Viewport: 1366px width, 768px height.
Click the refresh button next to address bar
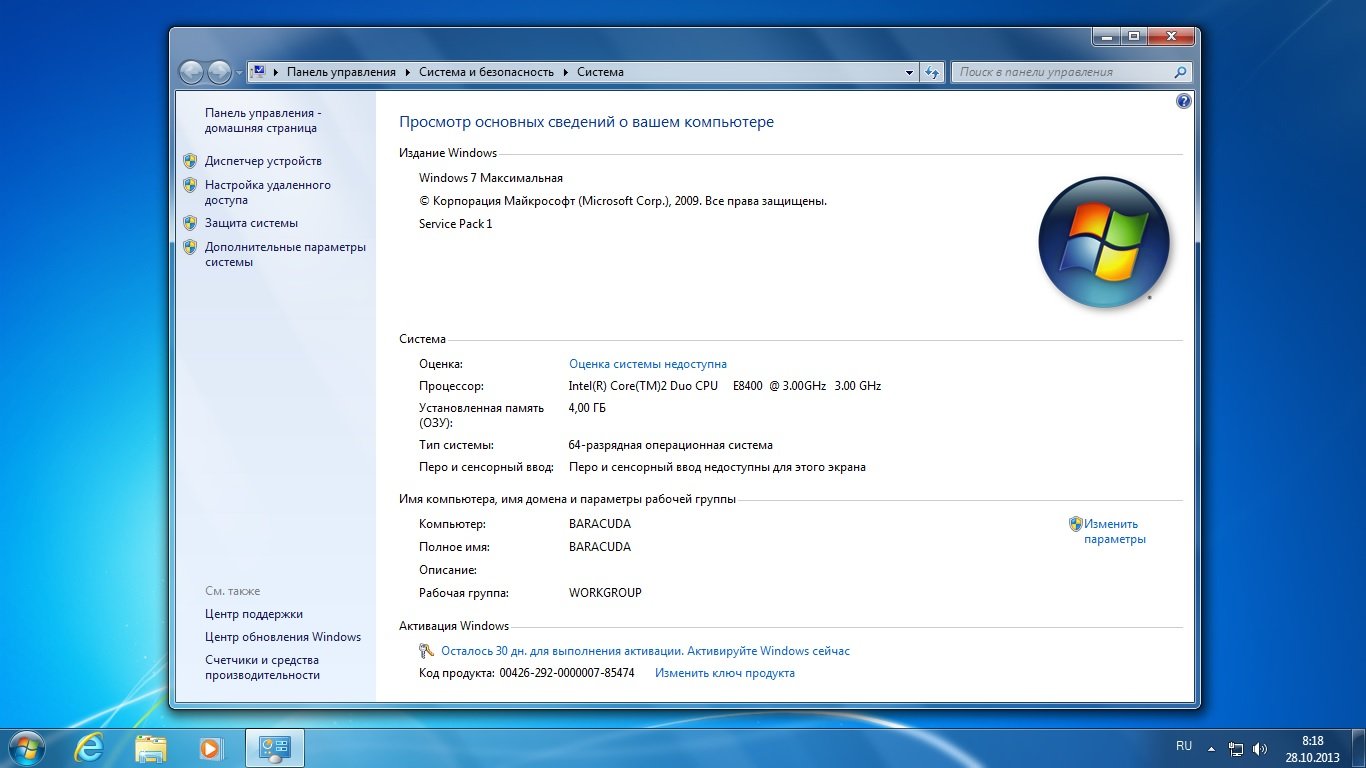pyautogui.click(x=933, y=72)
